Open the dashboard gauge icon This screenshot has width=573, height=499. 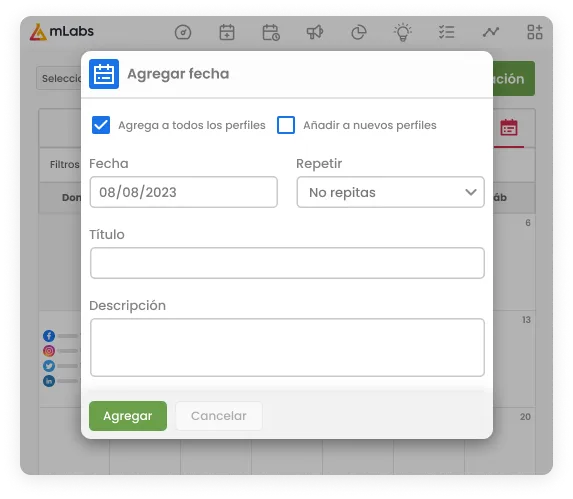[183, 32]
